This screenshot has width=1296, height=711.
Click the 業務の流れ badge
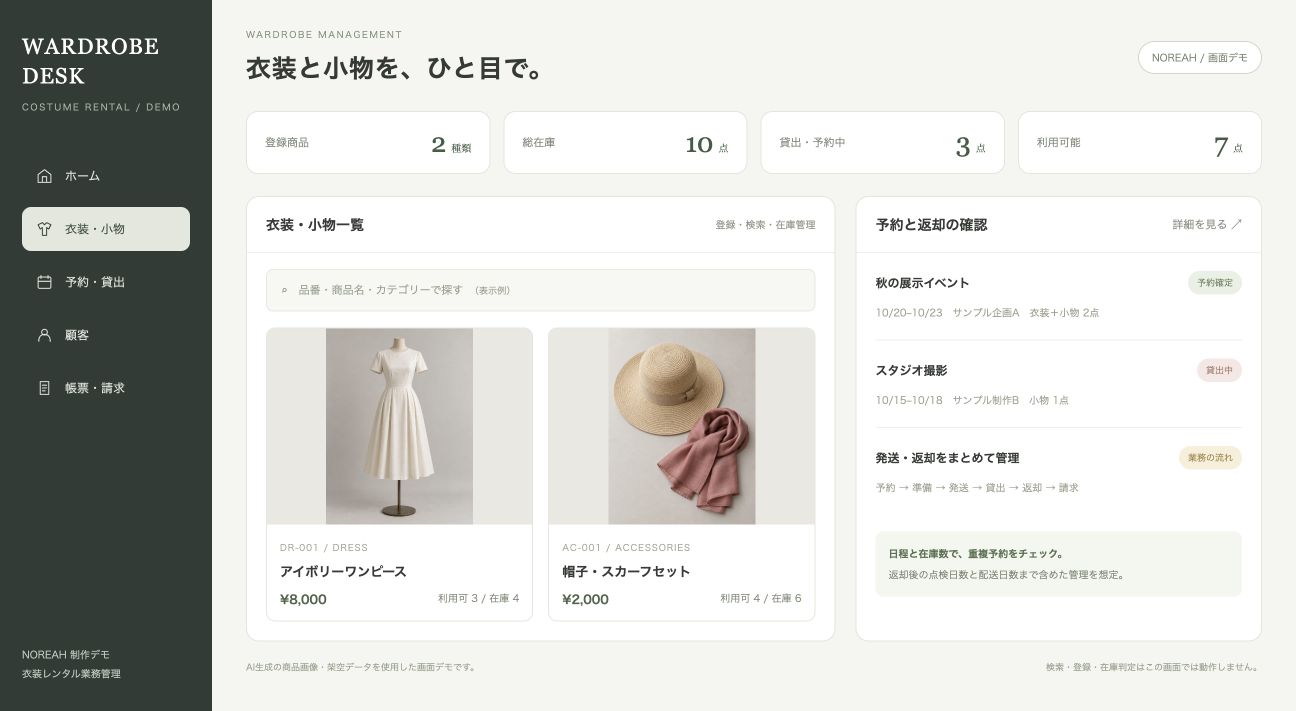coord(1210,458)
